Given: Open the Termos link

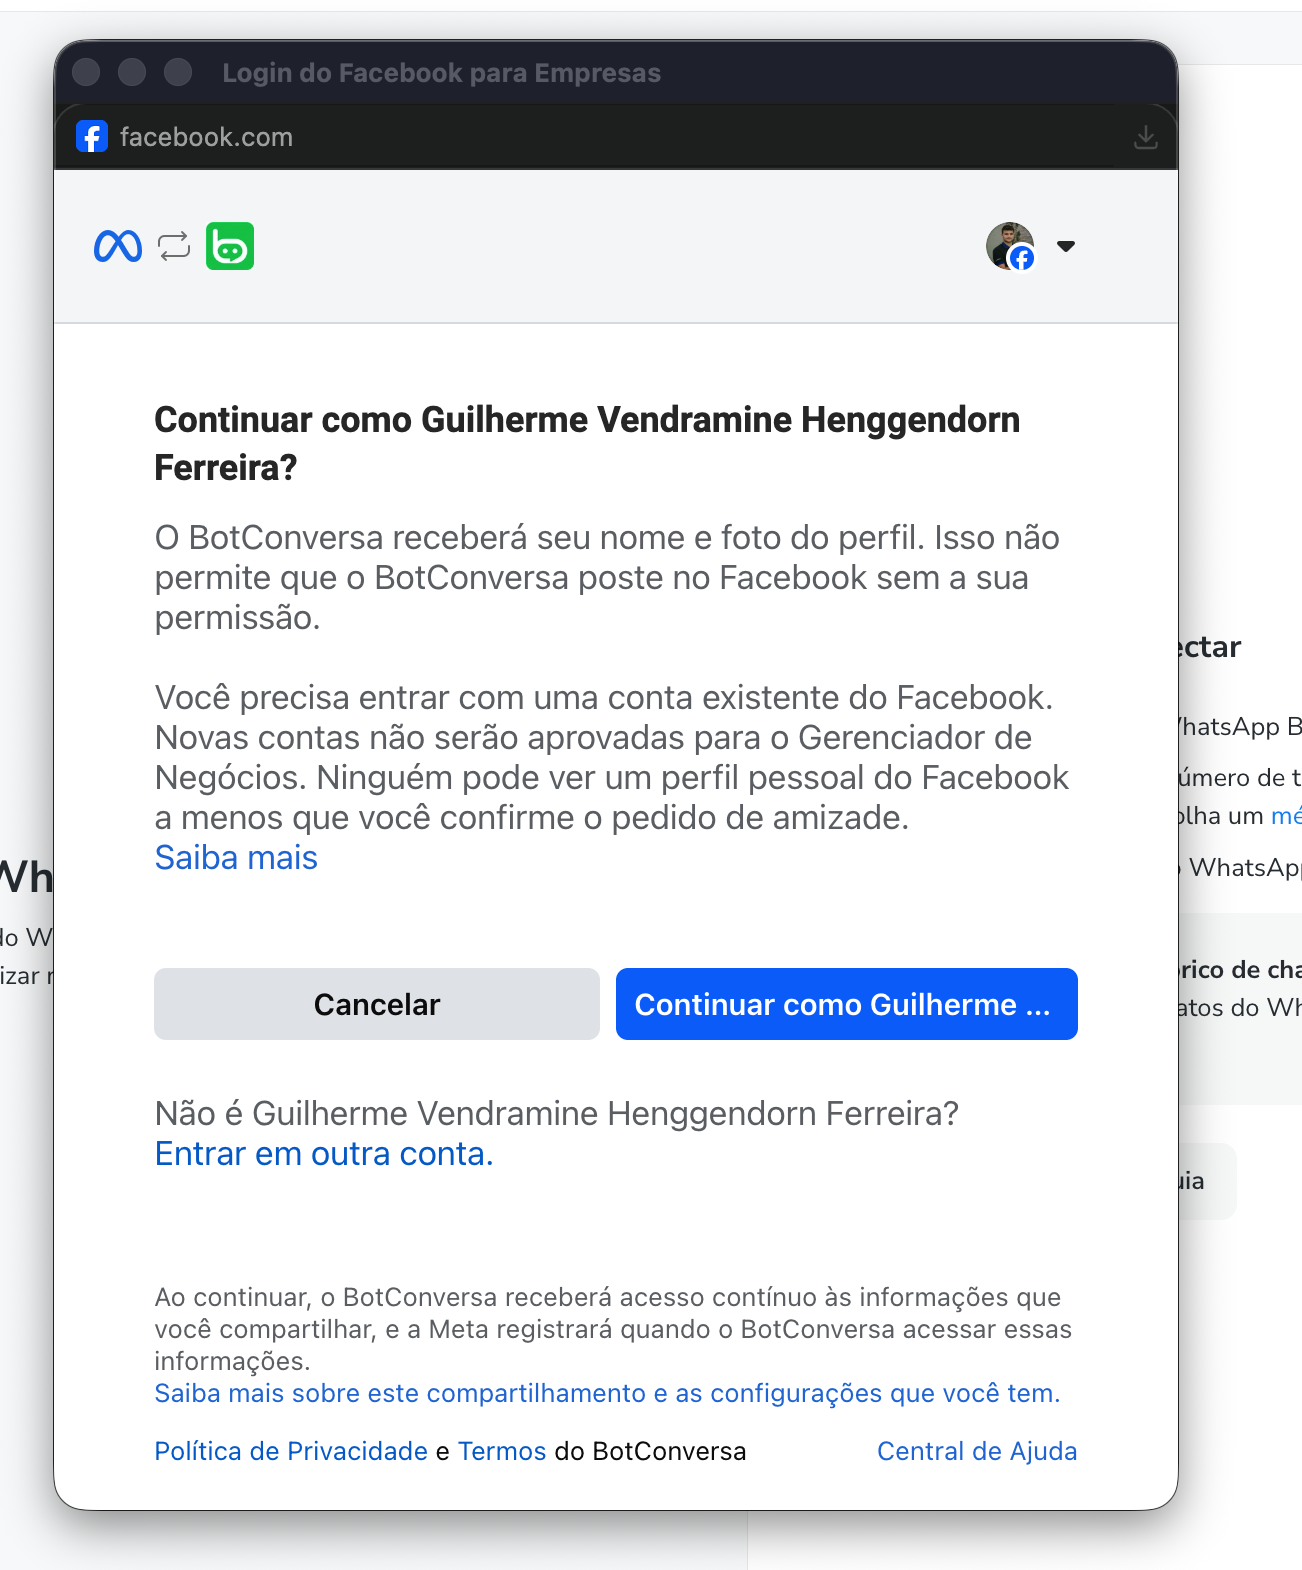Looking at the screenshot, I should [x=502, y=1451].
